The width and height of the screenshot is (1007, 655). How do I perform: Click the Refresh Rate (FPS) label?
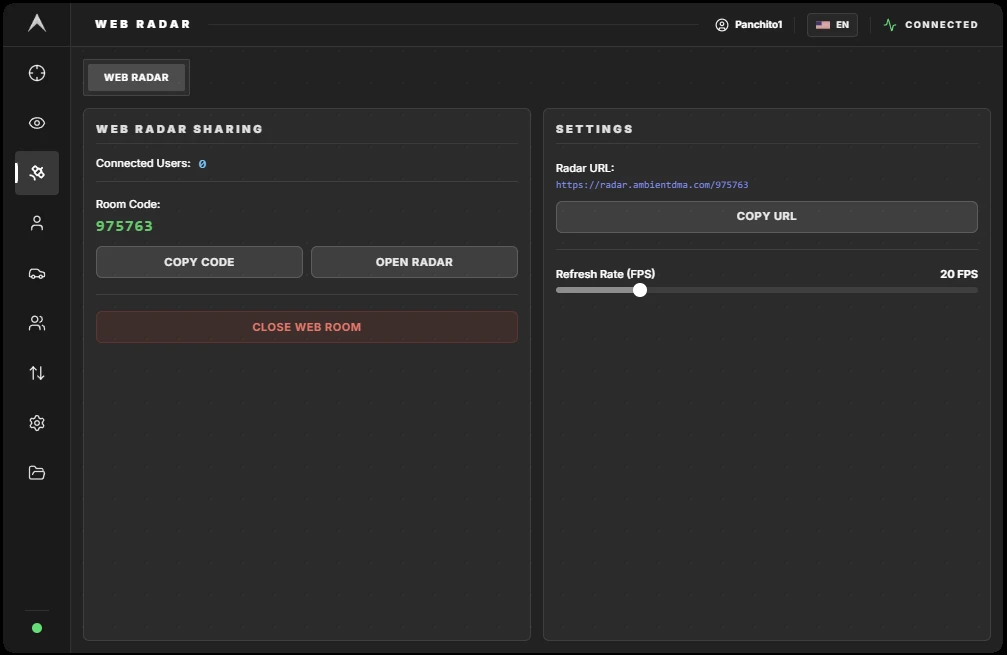[605, 274]
